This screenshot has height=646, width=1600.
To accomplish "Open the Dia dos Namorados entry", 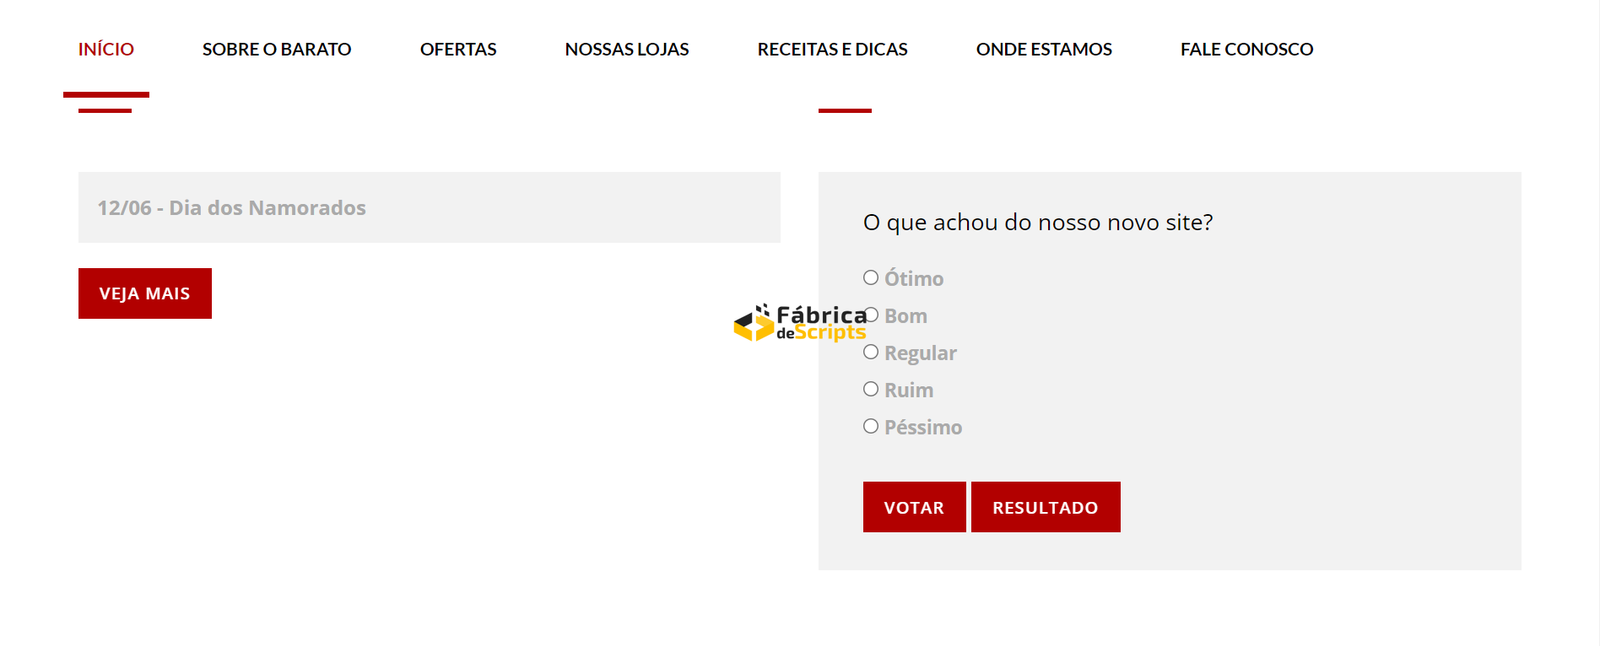I will 232,208.
